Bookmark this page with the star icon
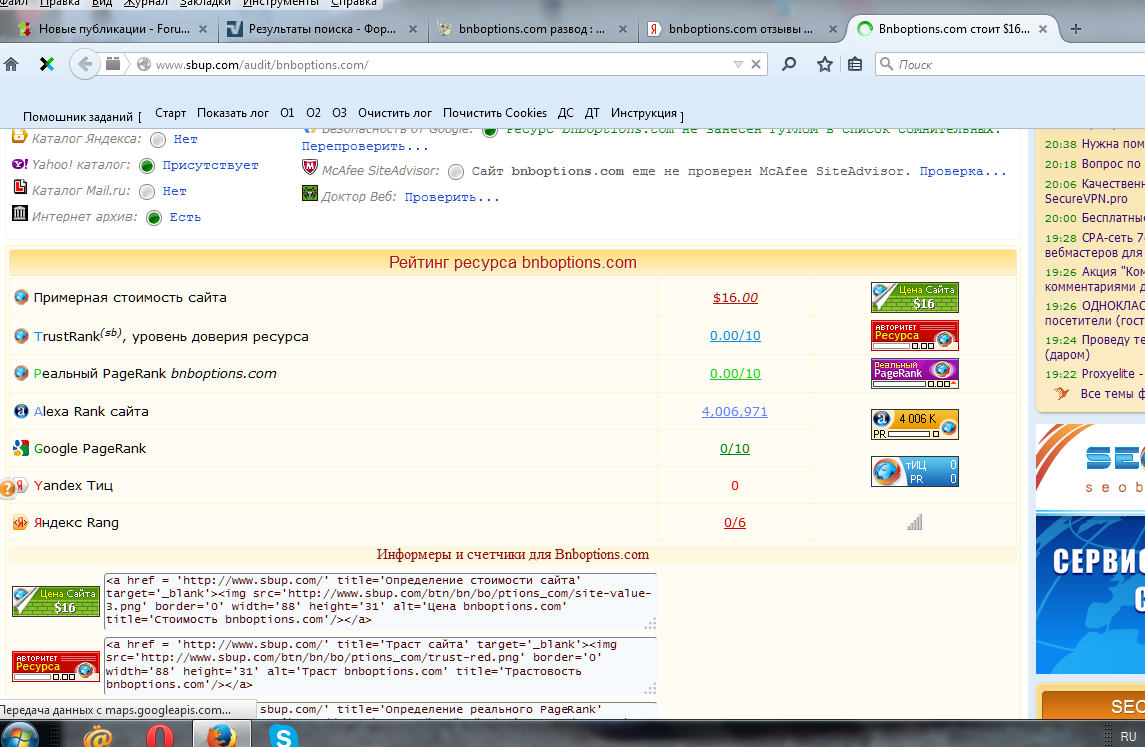This screenshot has width=1145, height=747. 824,64
